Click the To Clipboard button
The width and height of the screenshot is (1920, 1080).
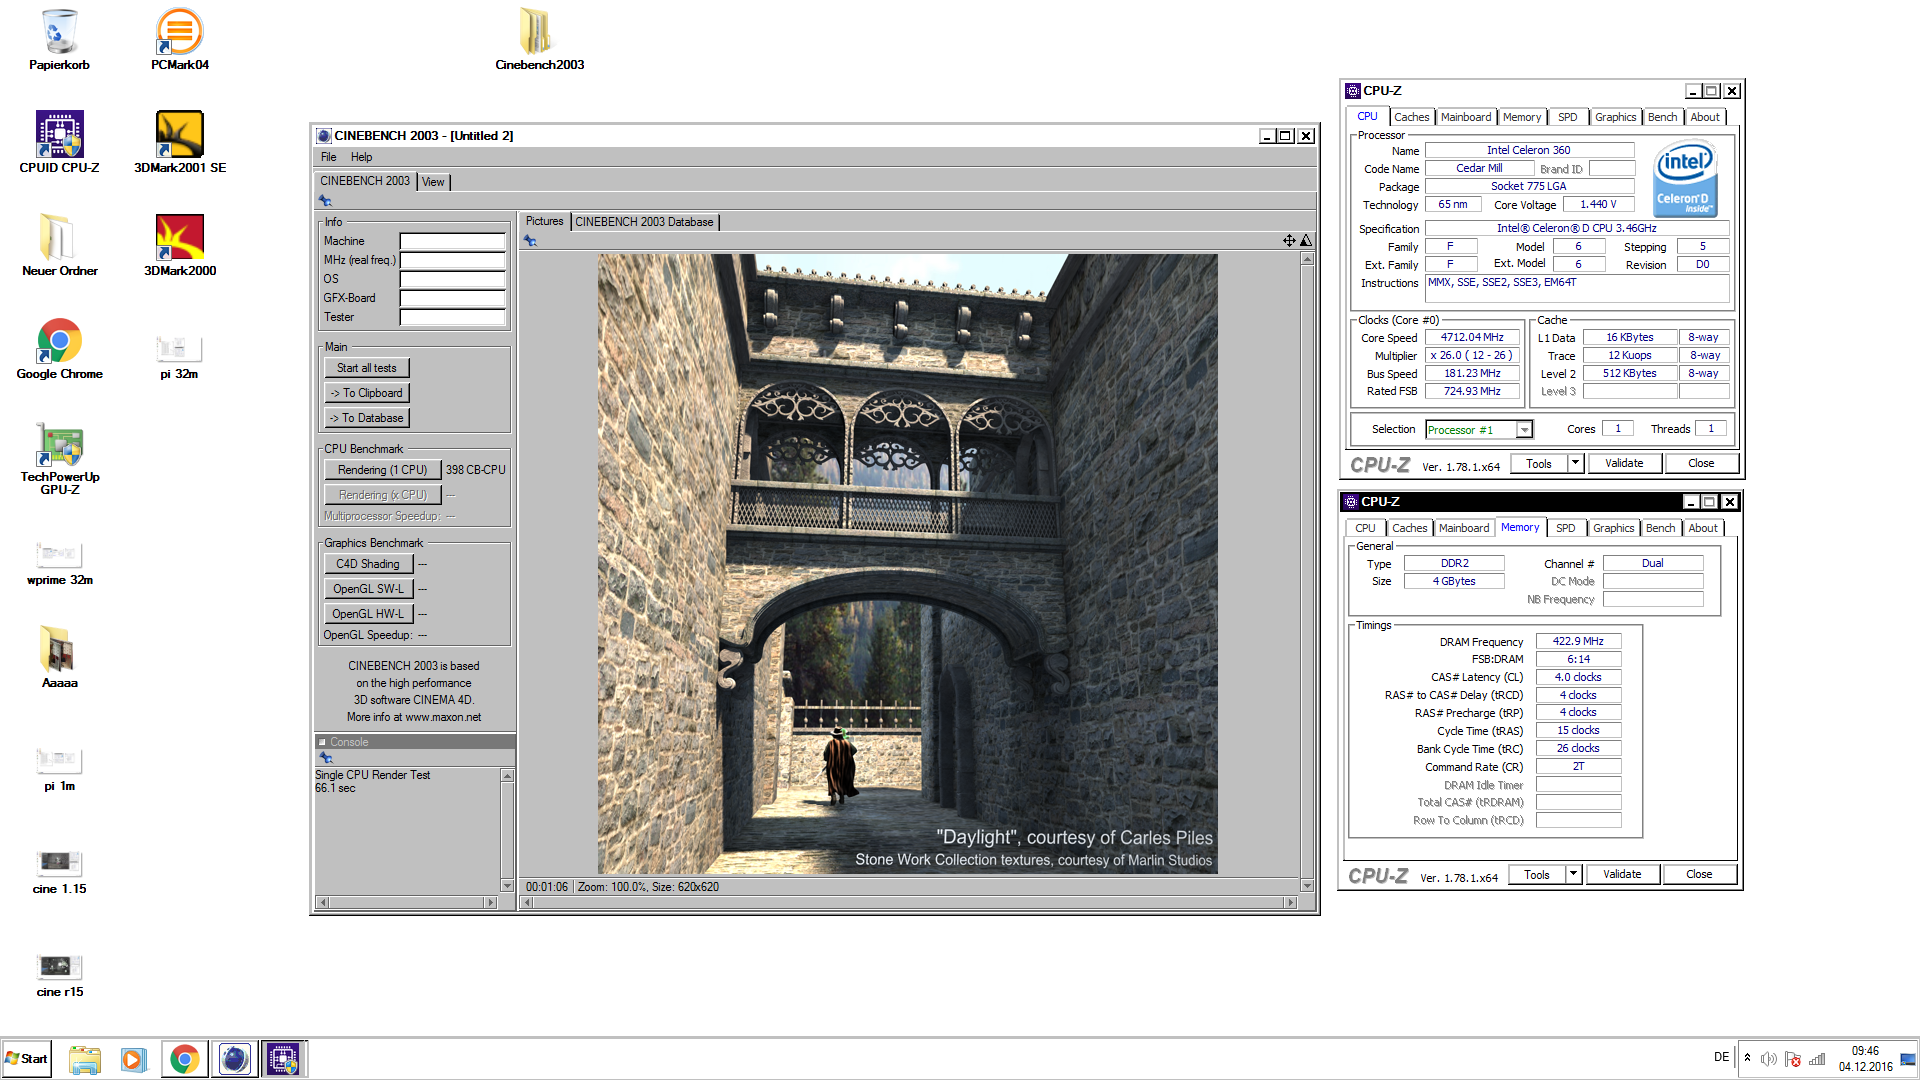tap(366, 393)
